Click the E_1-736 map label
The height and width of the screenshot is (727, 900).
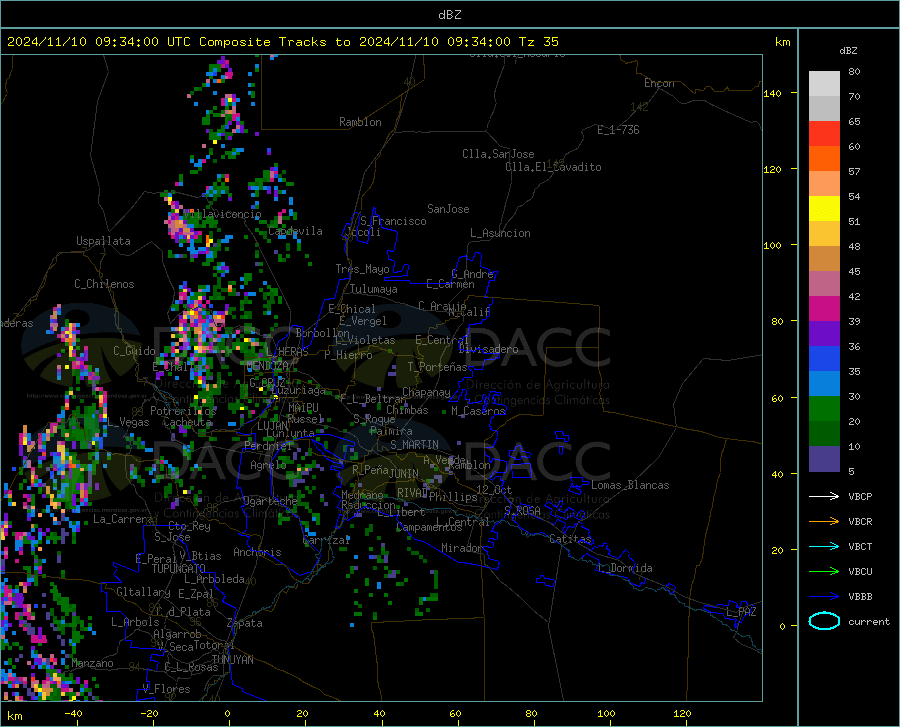(x=618, y=130)
